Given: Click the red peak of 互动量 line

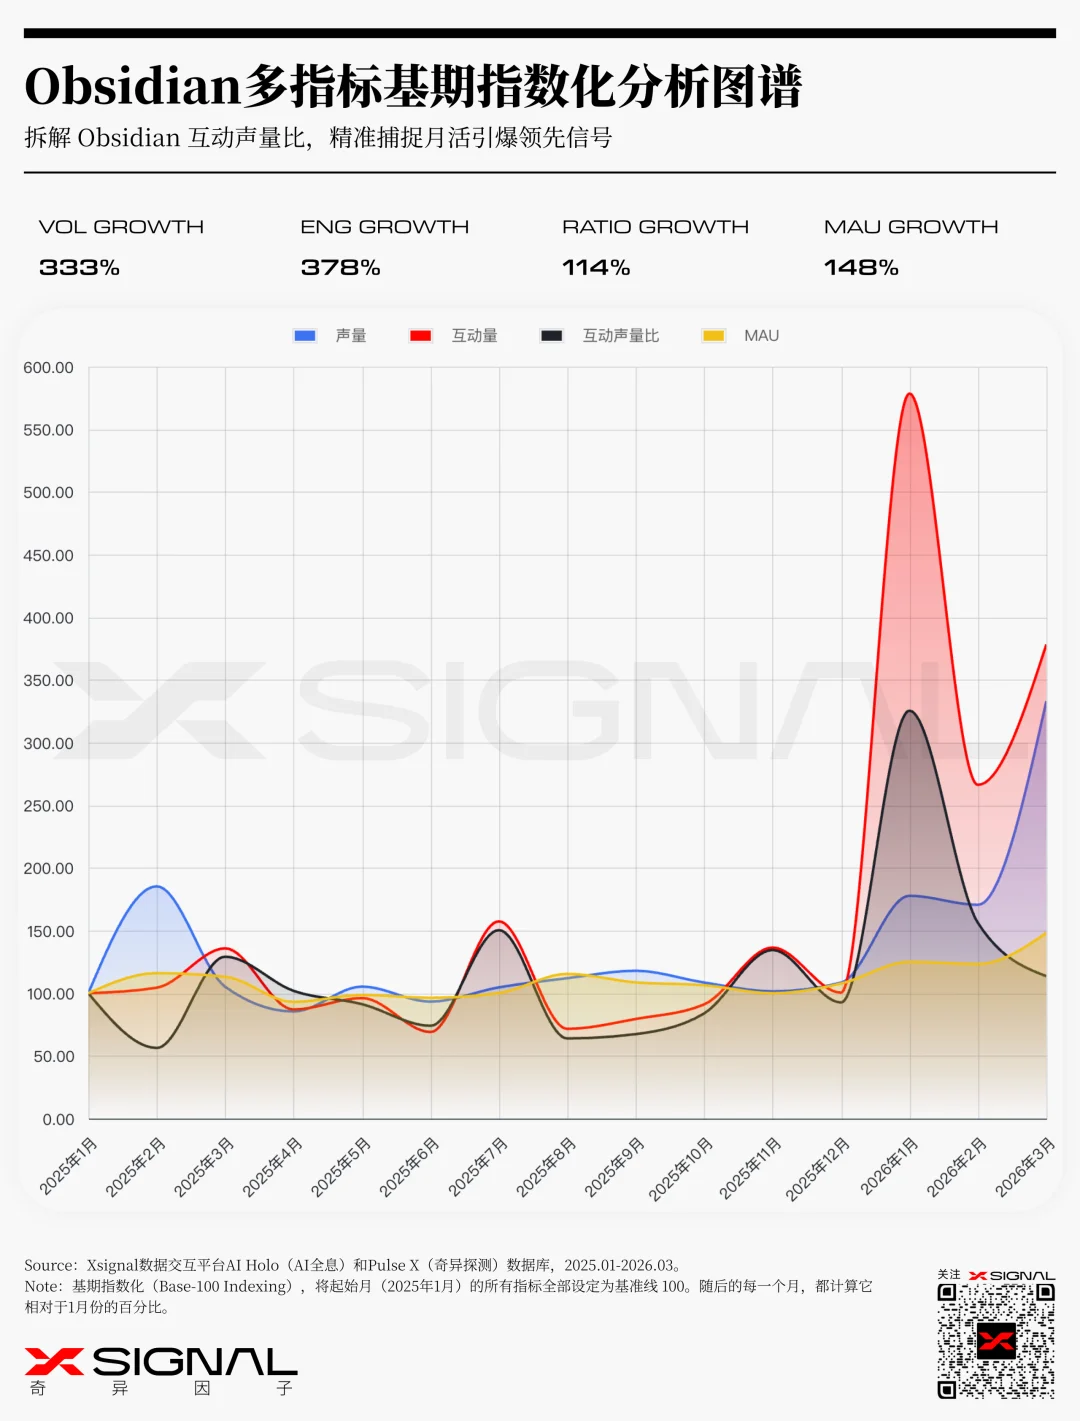Looking at the screenshot, I should click(x=909, y=394).
